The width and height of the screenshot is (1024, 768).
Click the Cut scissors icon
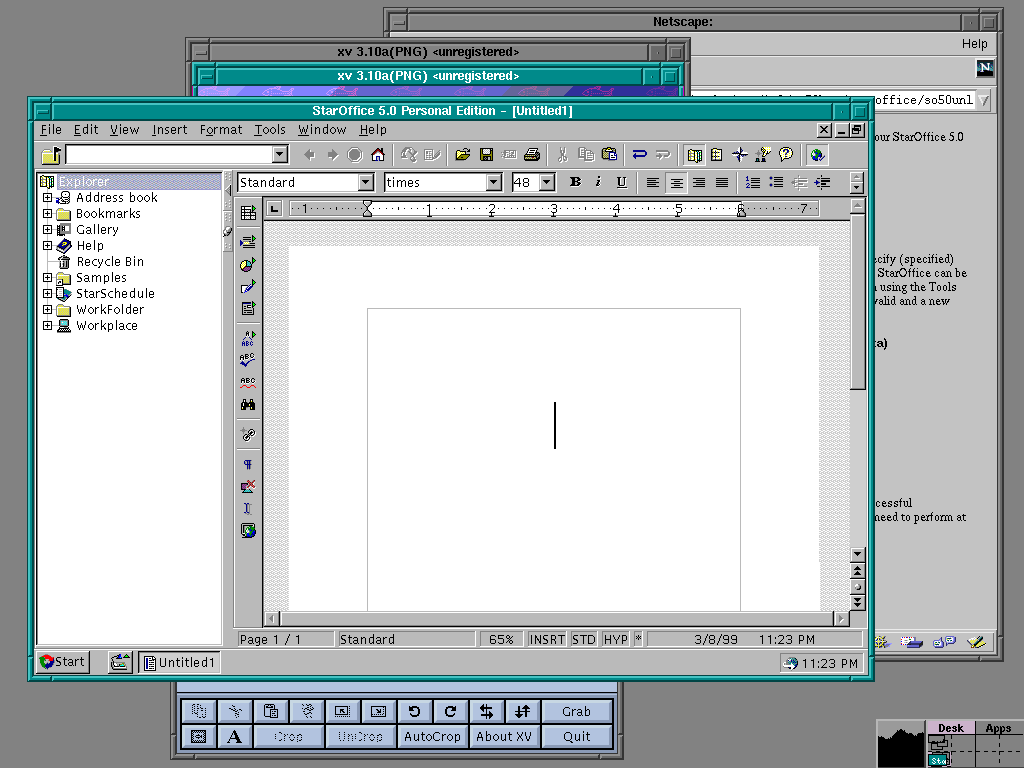pos(562,155)
